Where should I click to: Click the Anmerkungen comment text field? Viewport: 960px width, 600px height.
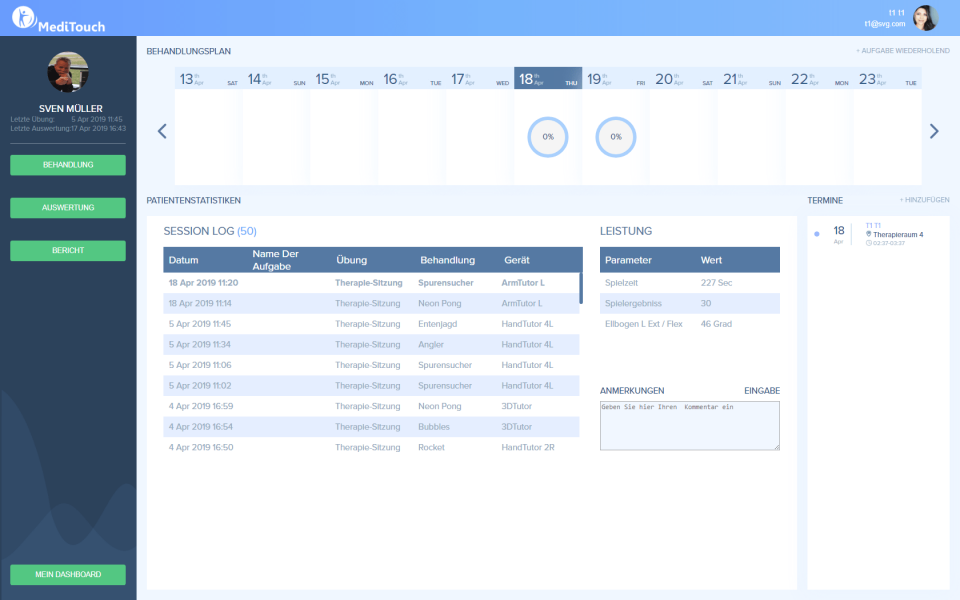(689, 426)
